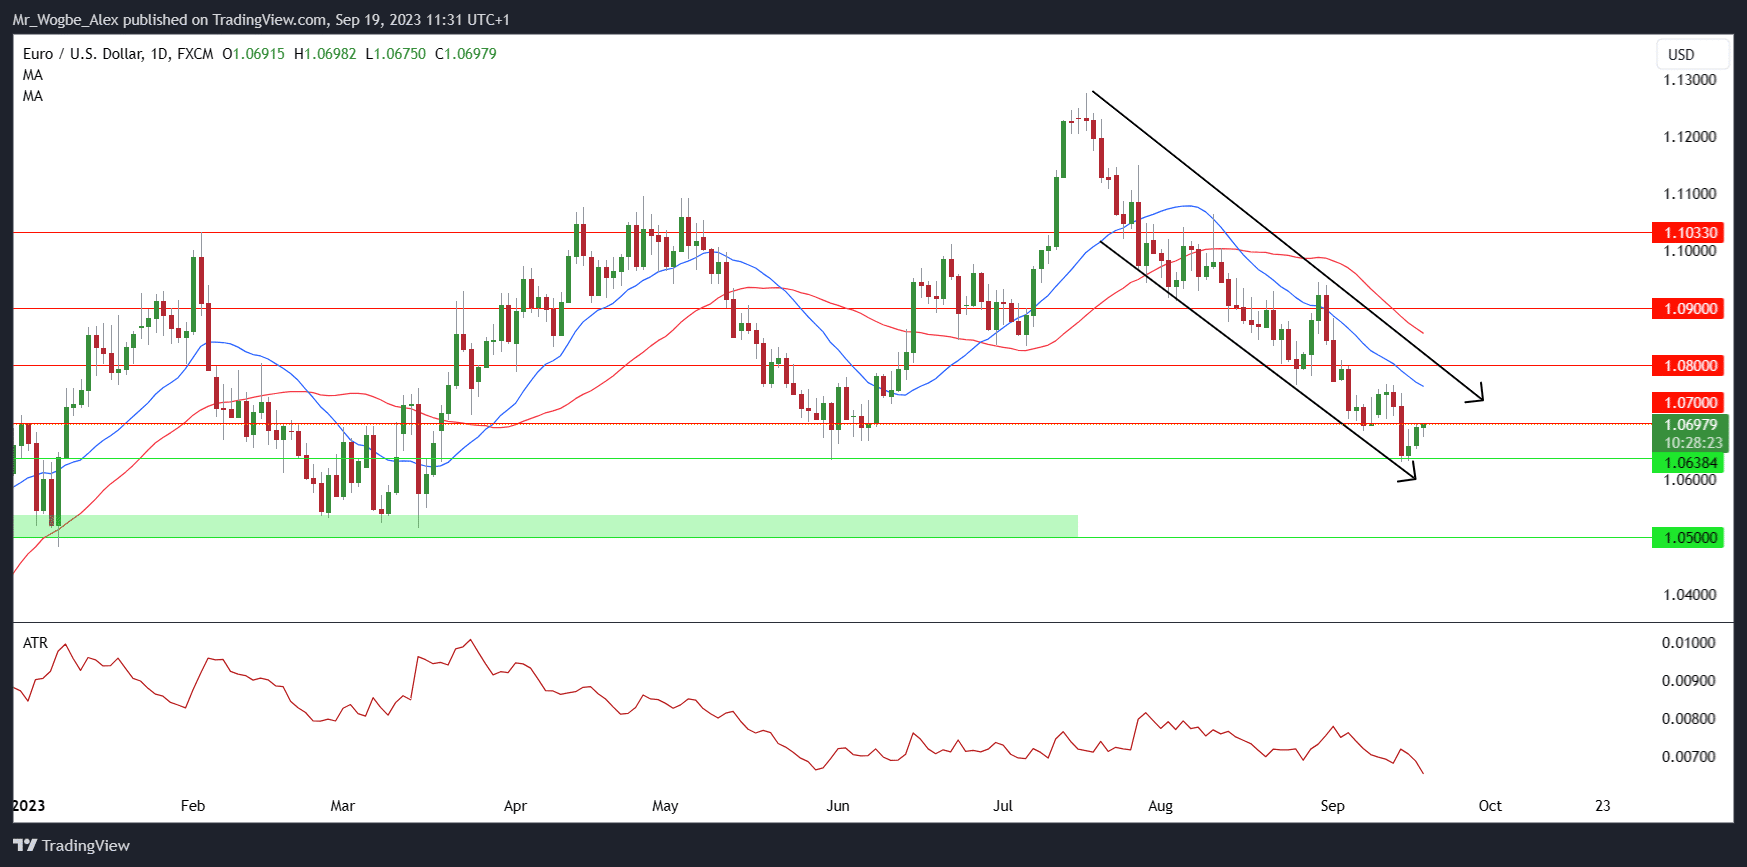Click the 1.13000 price axis value
1747x867 pixels.
(x=1690, y=80)
